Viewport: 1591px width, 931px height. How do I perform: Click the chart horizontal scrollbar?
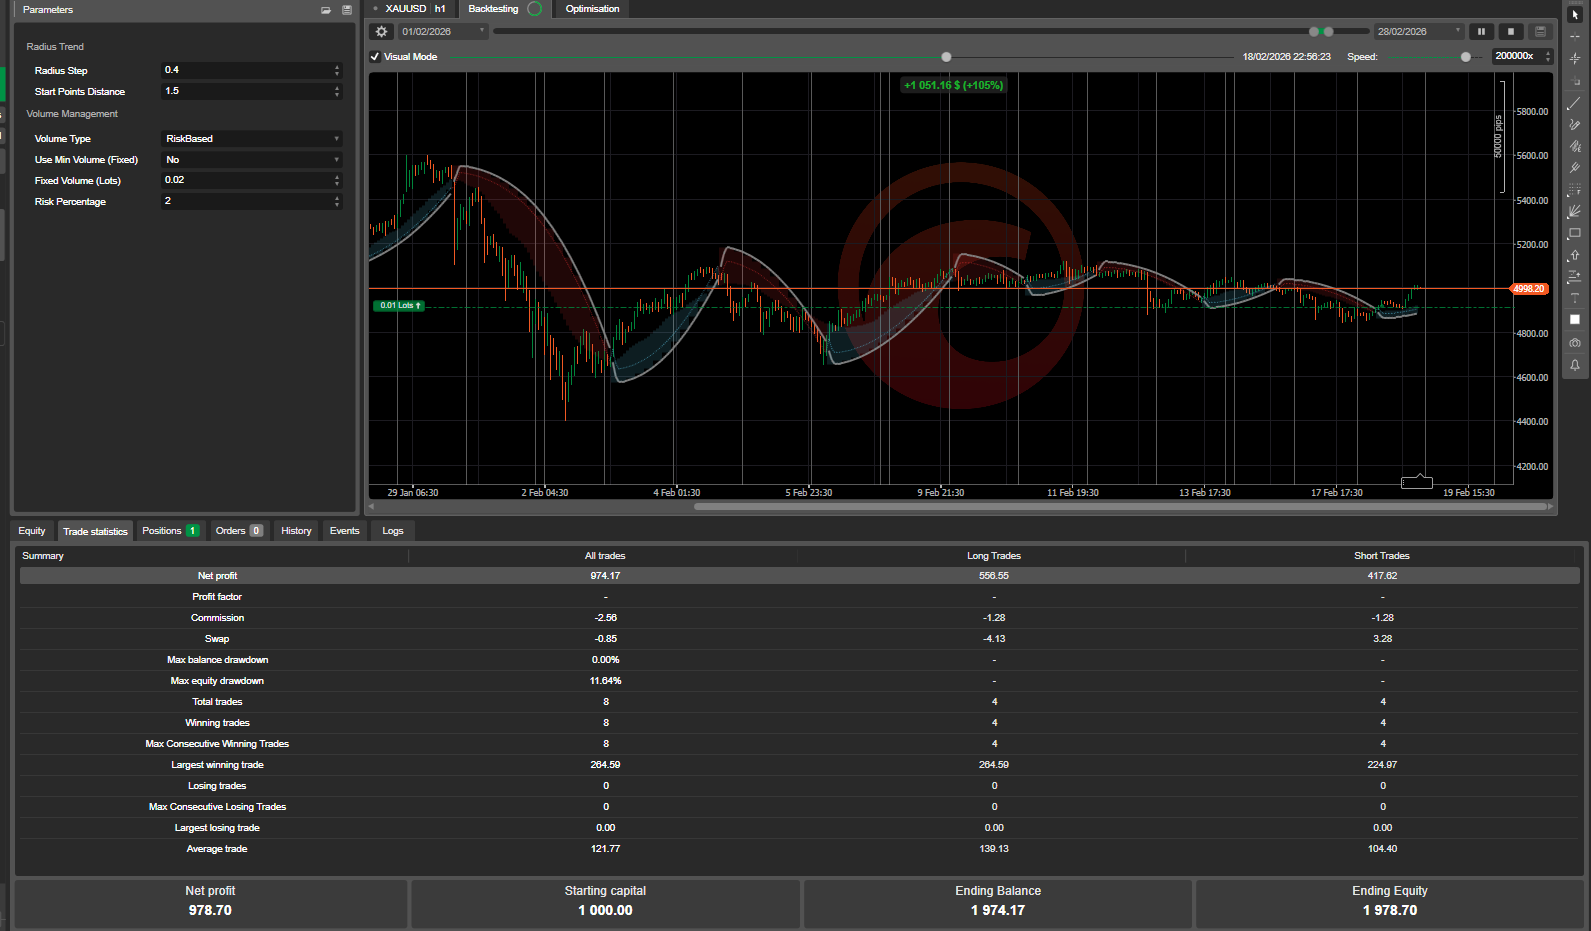1120,507
